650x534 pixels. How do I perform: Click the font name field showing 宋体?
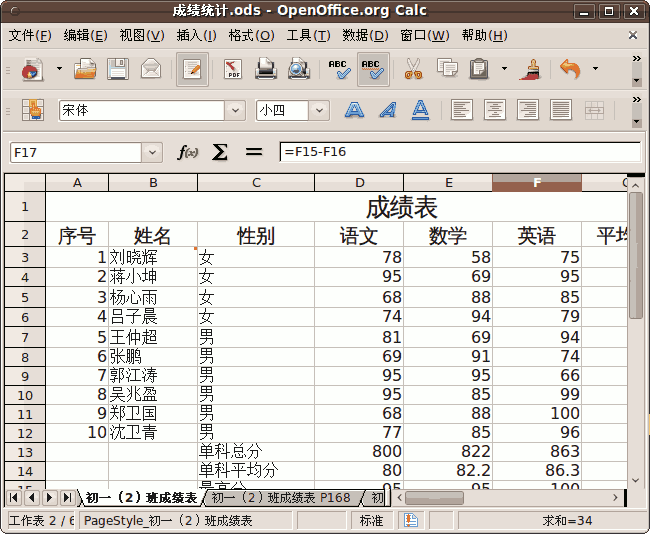pos(141,110)
